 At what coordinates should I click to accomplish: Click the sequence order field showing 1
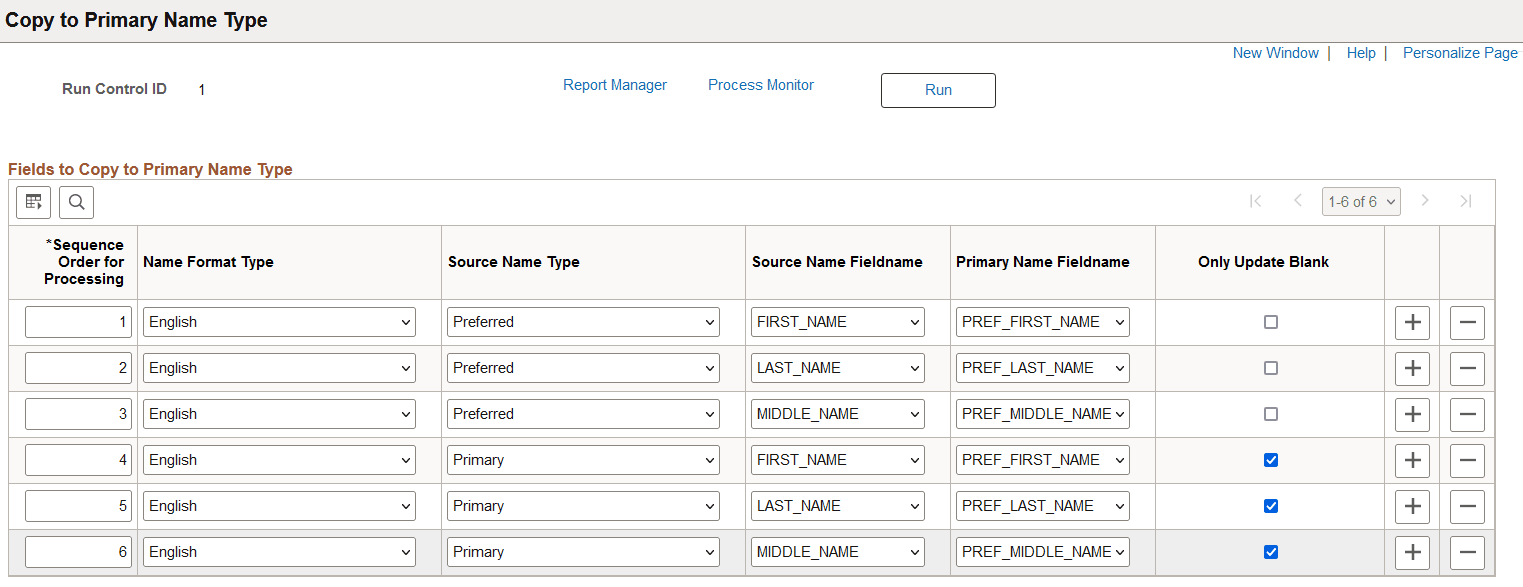[x=78, y=322]
